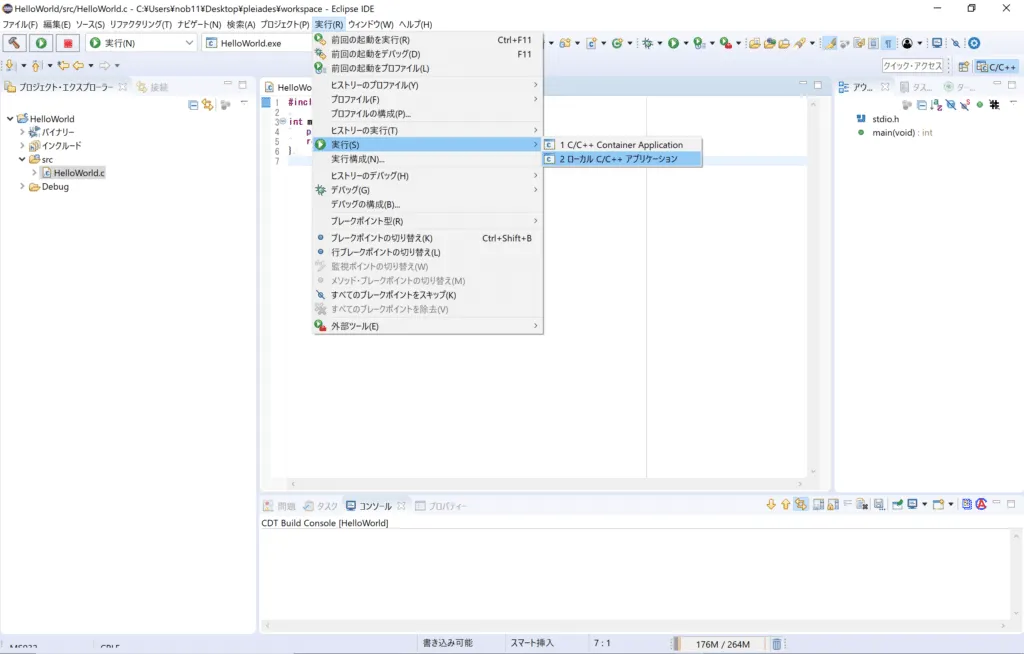1024x654 pixels.
Task: Click the Sort alphabetically icon in the Outline view
Action: (936, 105)
